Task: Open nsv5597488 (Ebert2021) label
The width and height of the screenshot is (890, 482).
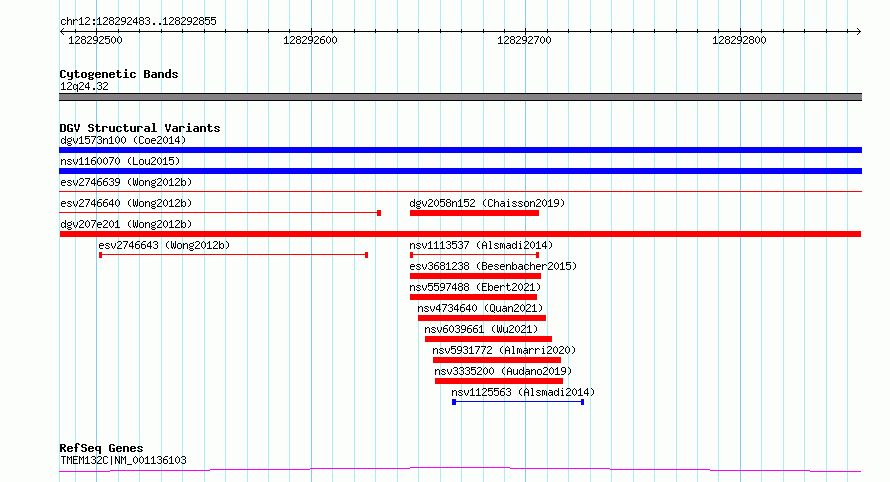Action: [475, 287]
